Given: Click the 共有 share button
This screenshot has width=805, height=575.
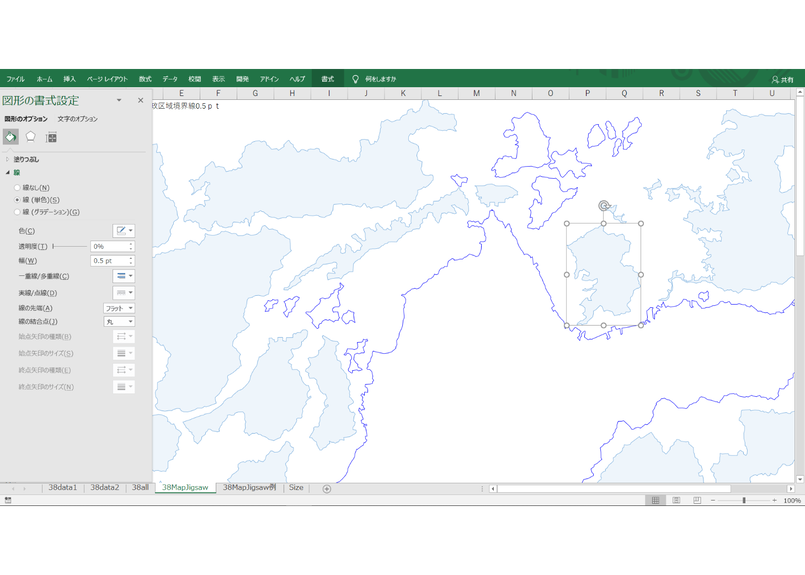Looking at the screenshot, I should (x=782, y=80).
